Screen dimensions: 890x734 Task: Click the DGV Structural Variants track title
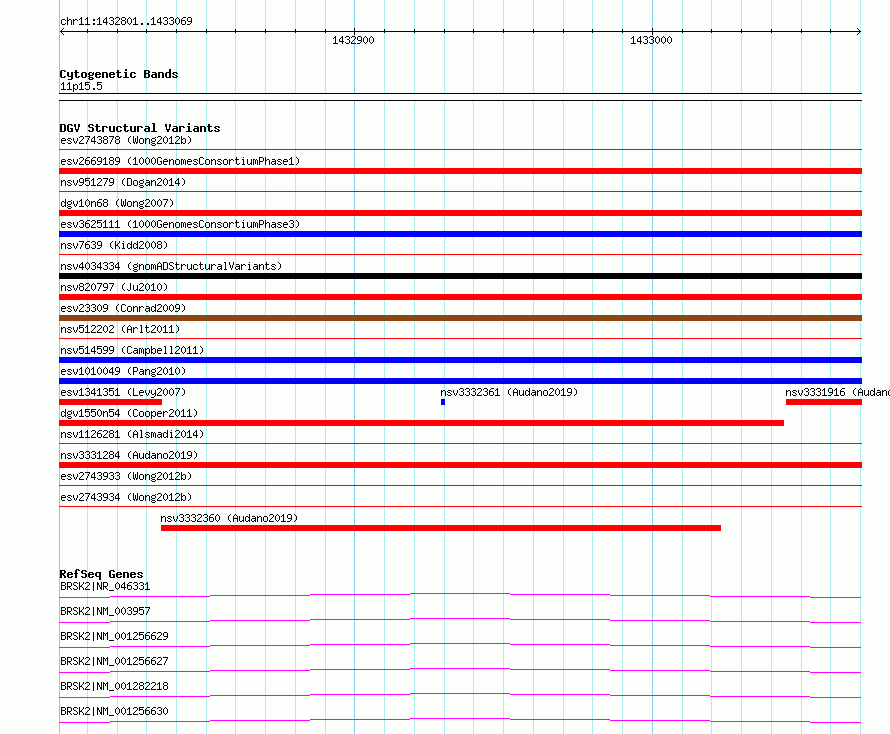(140, 128)
